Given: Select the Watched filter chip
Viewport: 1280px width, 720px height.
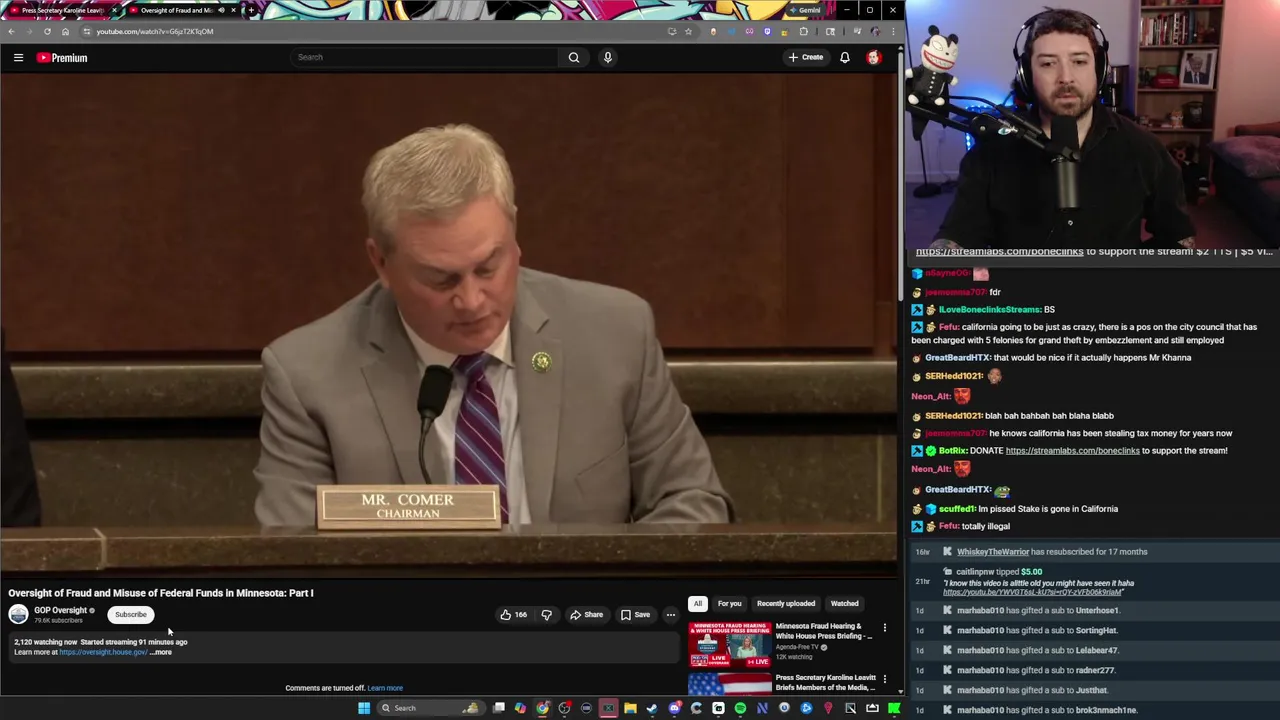Looking at the screenshot, I should click(844, 603).
